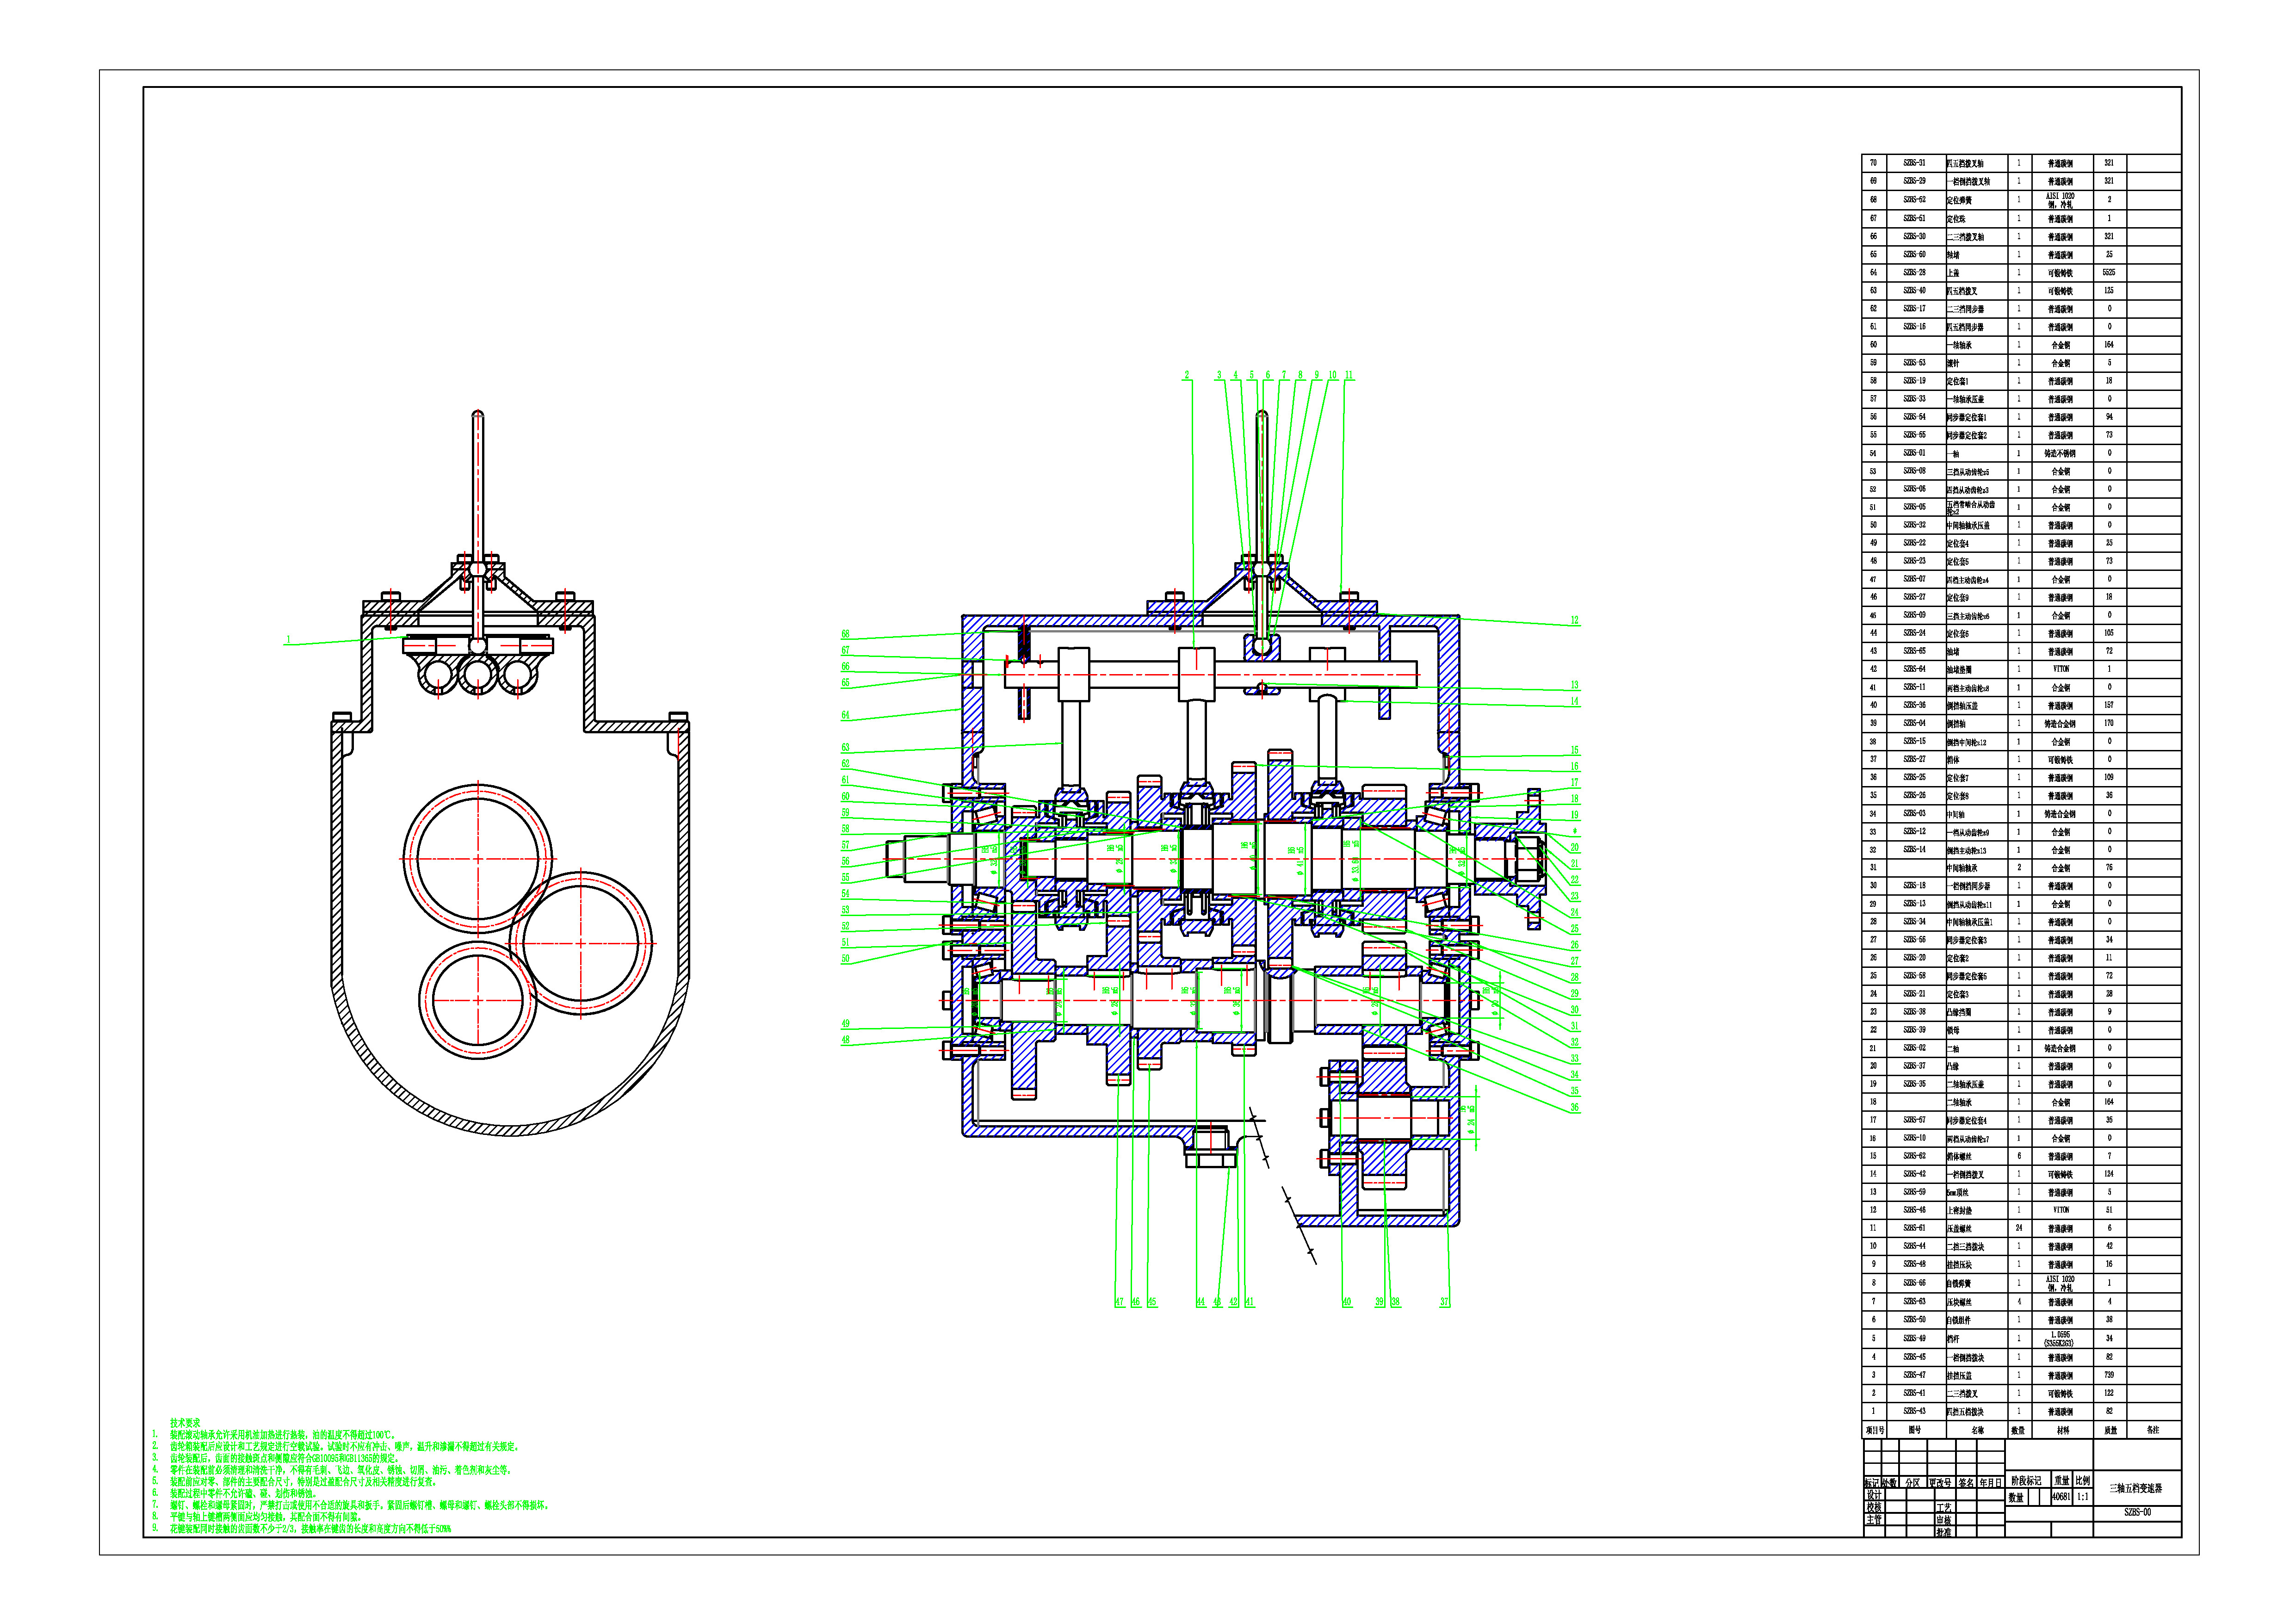Click the weight value '40681'
The height and width of the screenshot is (1623, 2296).
[2061, 1497]
